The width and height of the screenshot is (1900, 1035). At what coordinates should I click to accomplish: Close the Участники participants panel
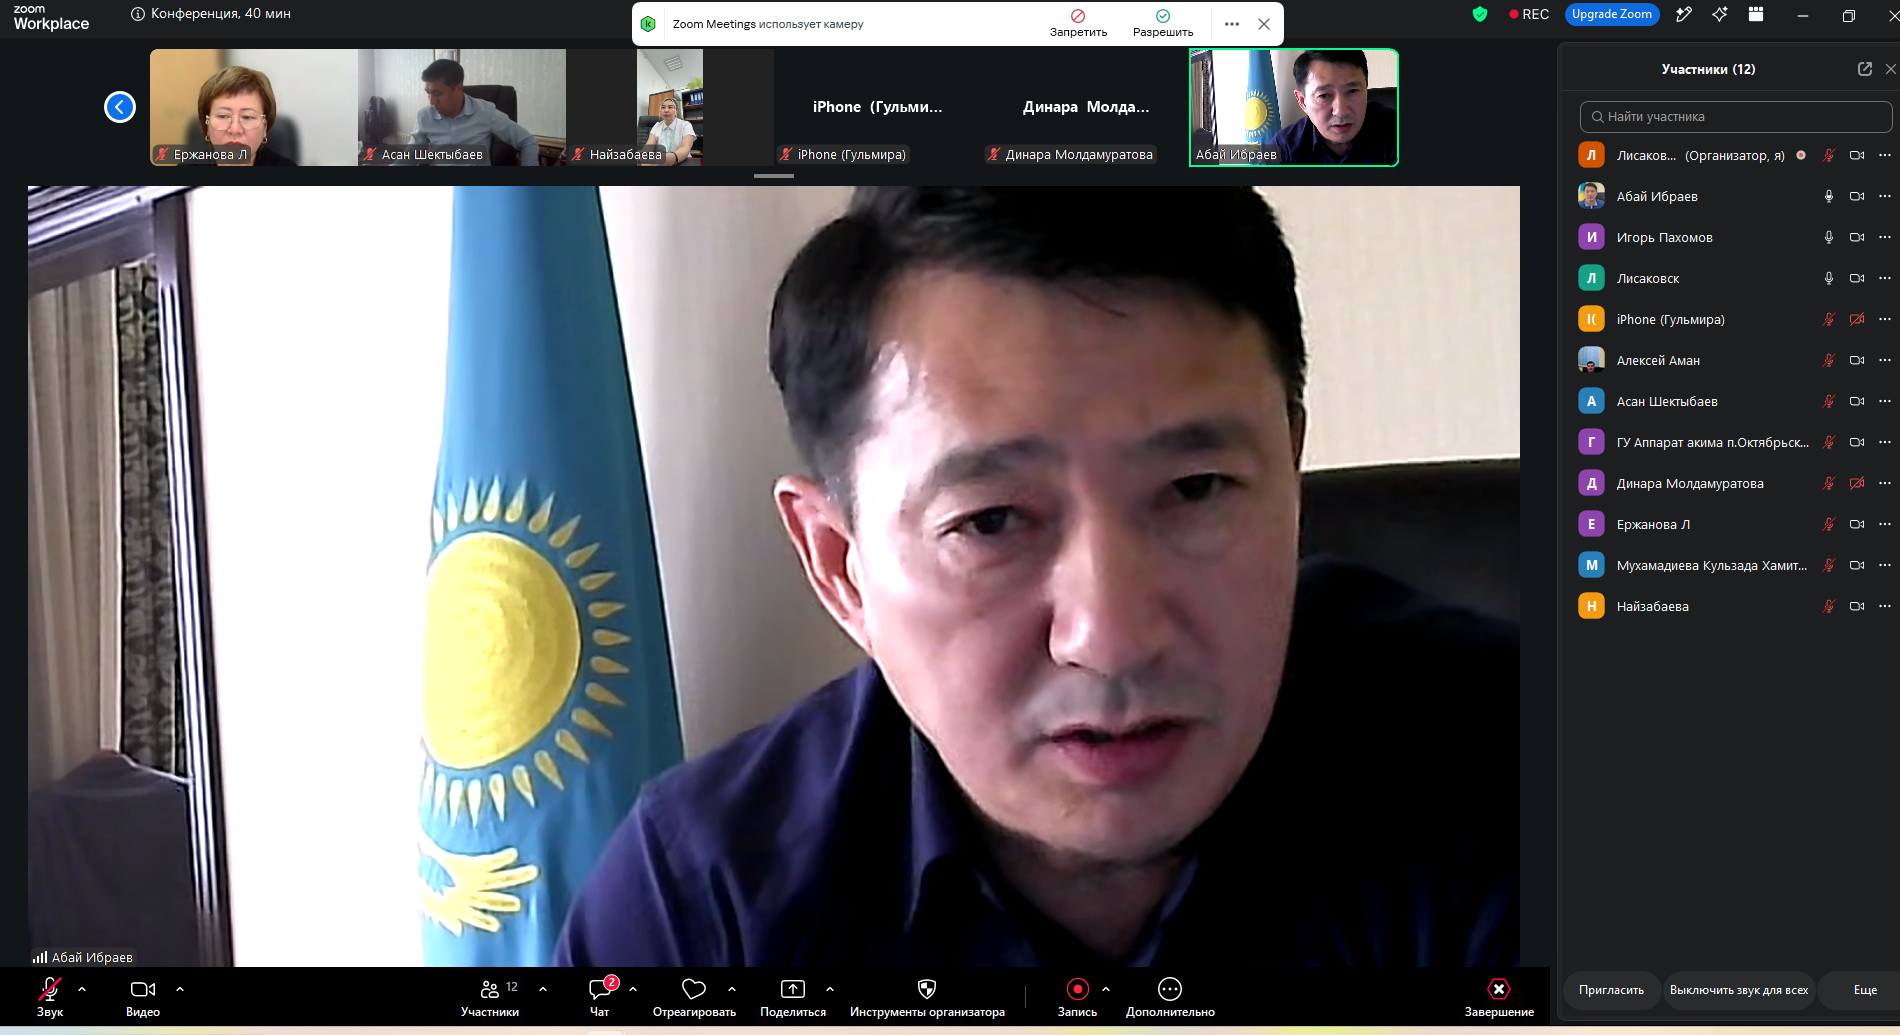coord(1890,69)
